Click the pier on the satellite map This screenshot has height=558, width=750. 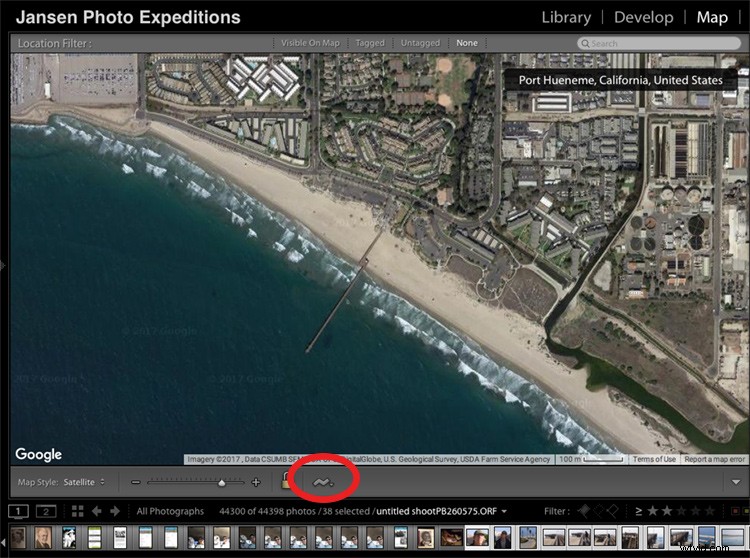[x=344, y=292]
